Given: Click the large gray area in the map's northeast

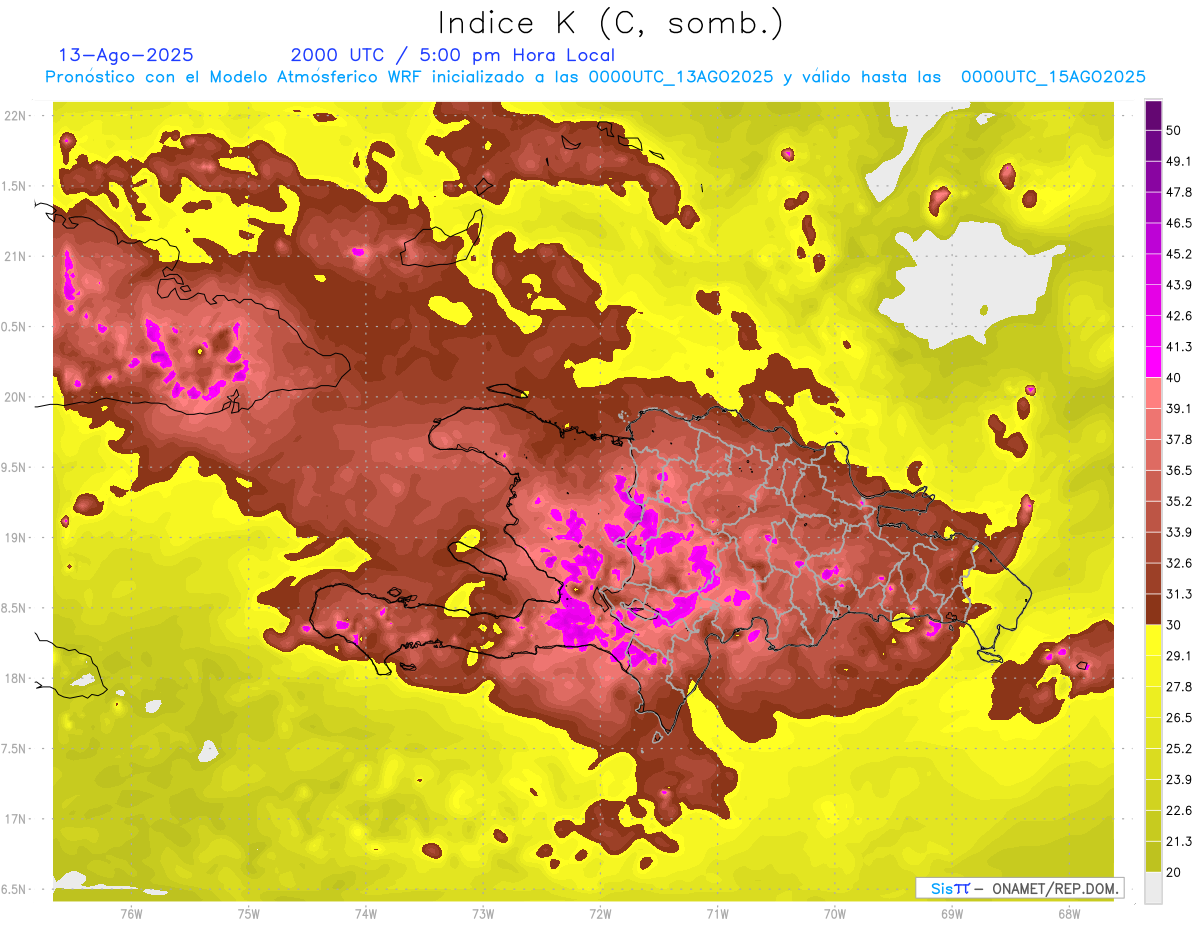Looking at the screenshot, I should [955, 280].
